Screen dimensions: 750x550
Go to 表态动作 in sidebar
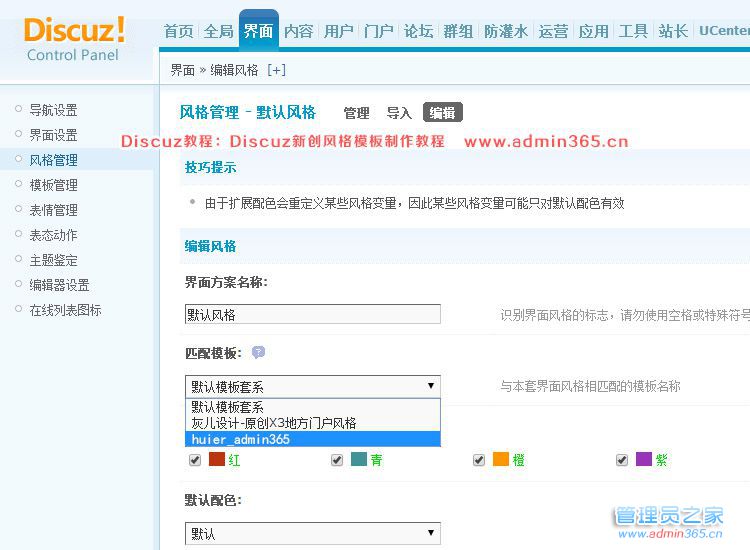click(x=54, y=235)
